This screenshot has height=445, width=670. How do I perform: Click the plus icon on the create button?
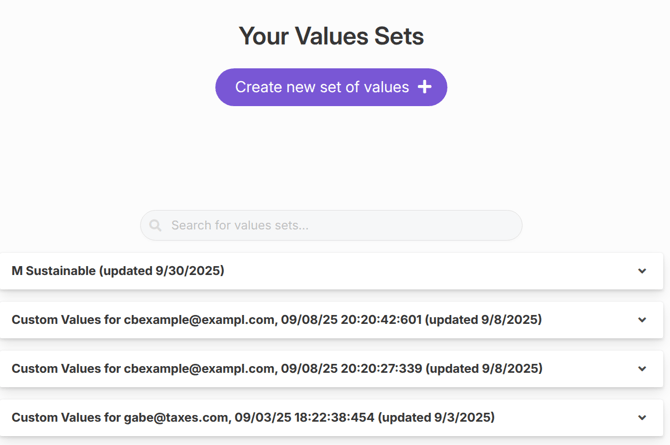(x=425, y=87)
